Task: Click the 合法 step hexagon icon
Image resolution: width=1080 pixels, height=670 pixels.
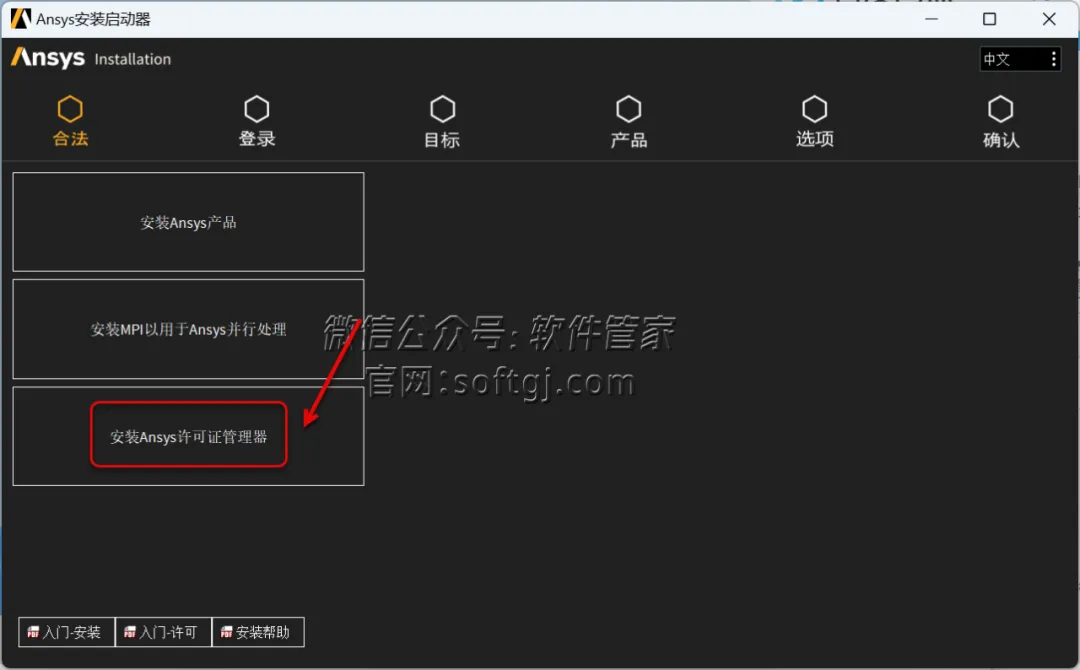Action: click(70, 109)
